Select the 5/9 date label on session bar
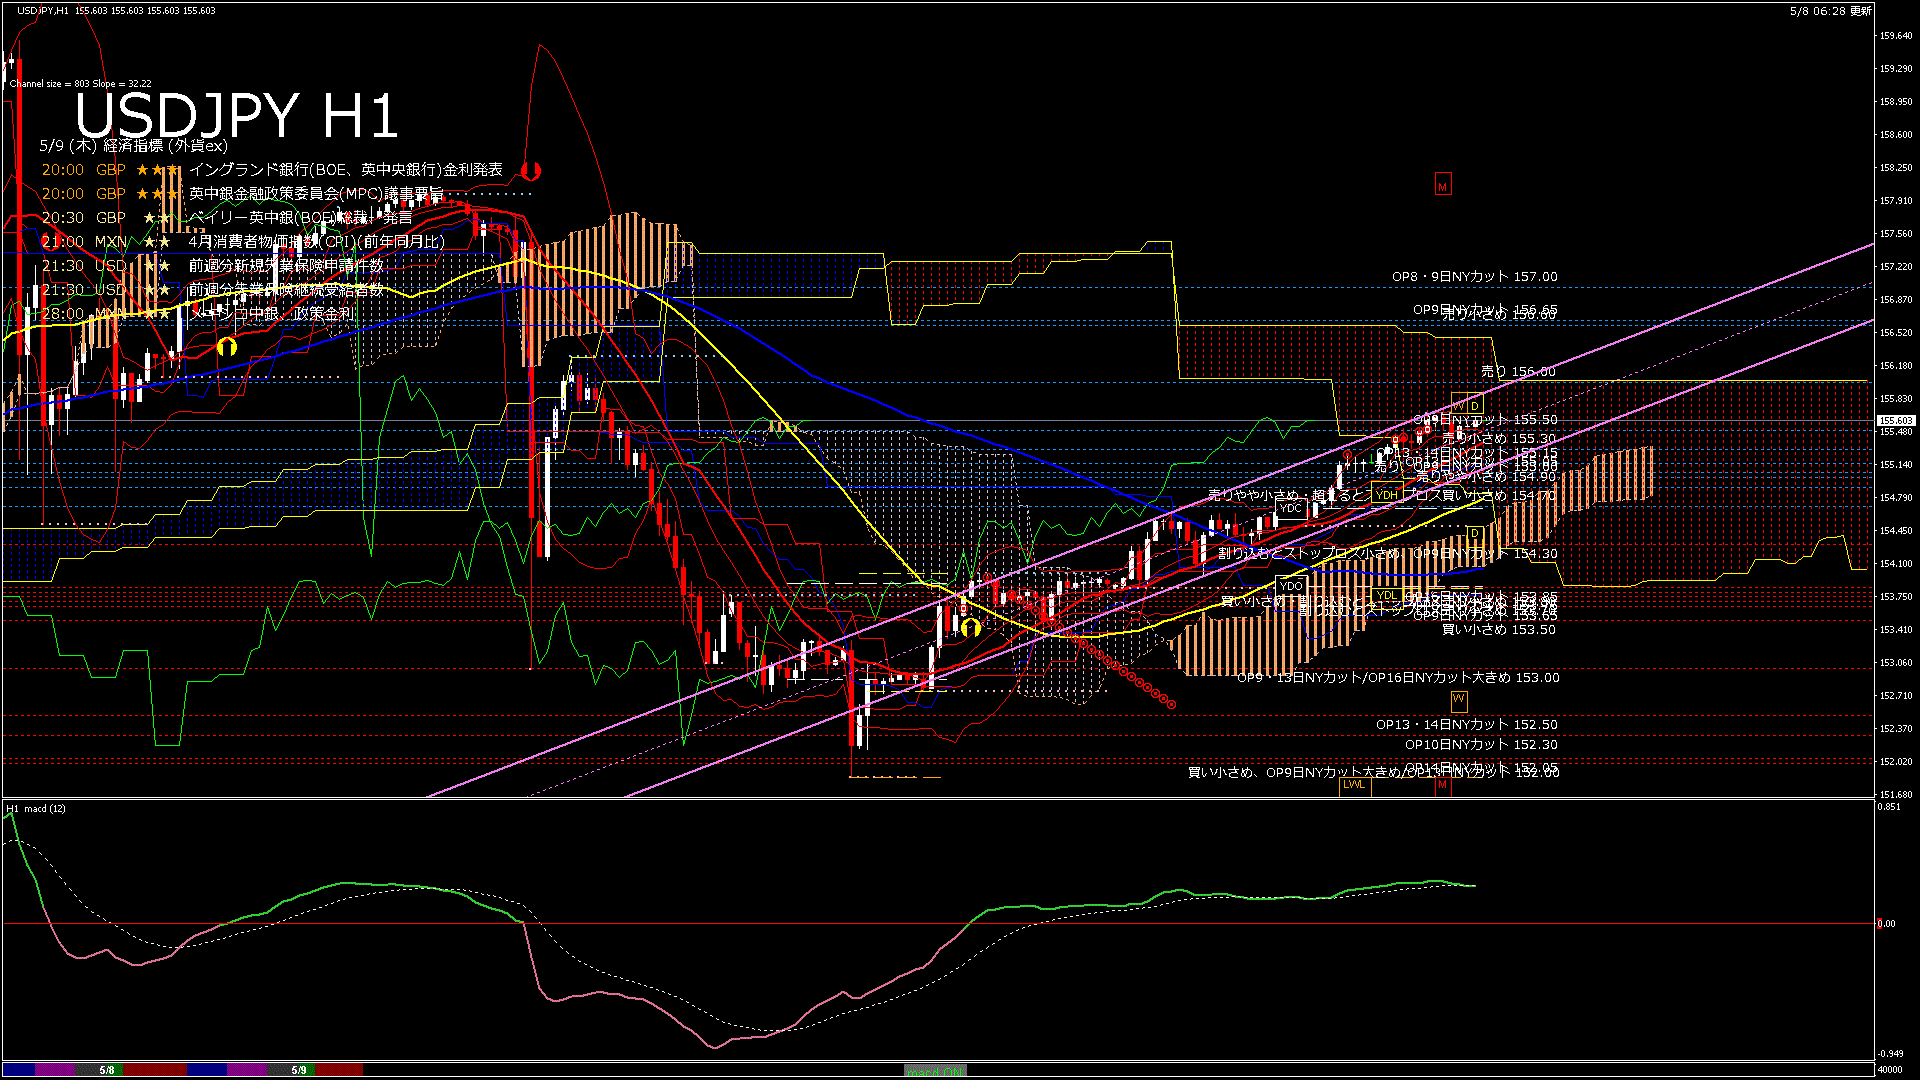The height and width of the screenshot is (1080, 1920). point(299,1070)
